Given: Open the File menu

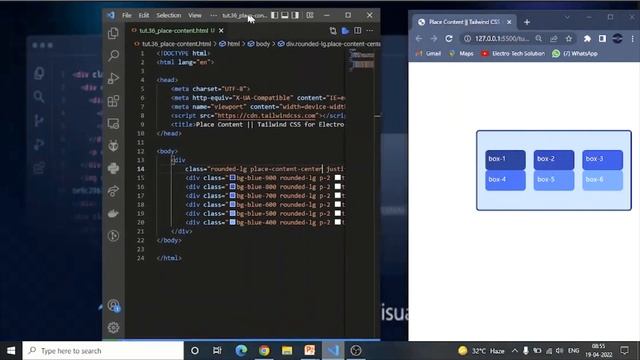Looking at the screenshot, I should click(127, 15).
